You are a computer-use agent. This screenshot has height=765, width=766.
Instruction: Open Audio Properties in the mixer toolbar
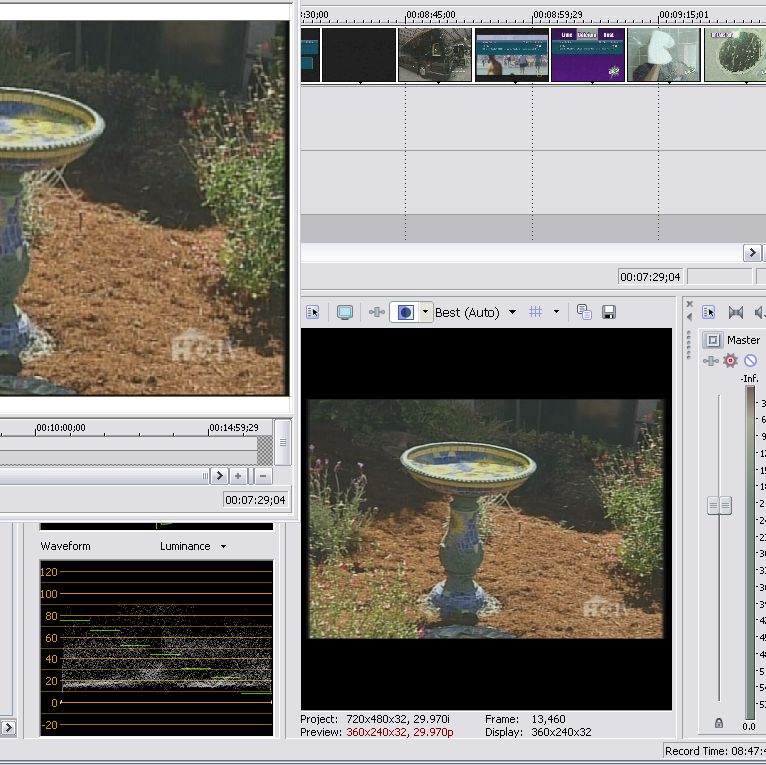tap(708, 312)
